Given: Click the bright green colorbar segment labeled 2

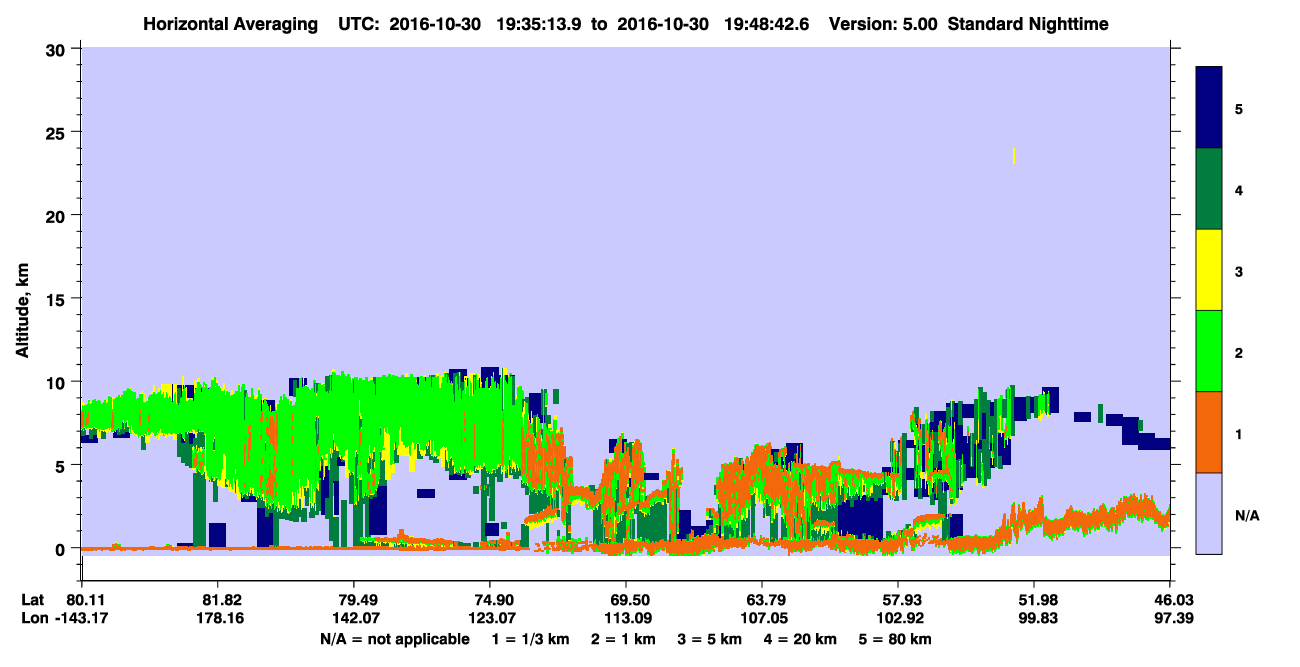Looking at the screenshot, I should [1209, 351].
